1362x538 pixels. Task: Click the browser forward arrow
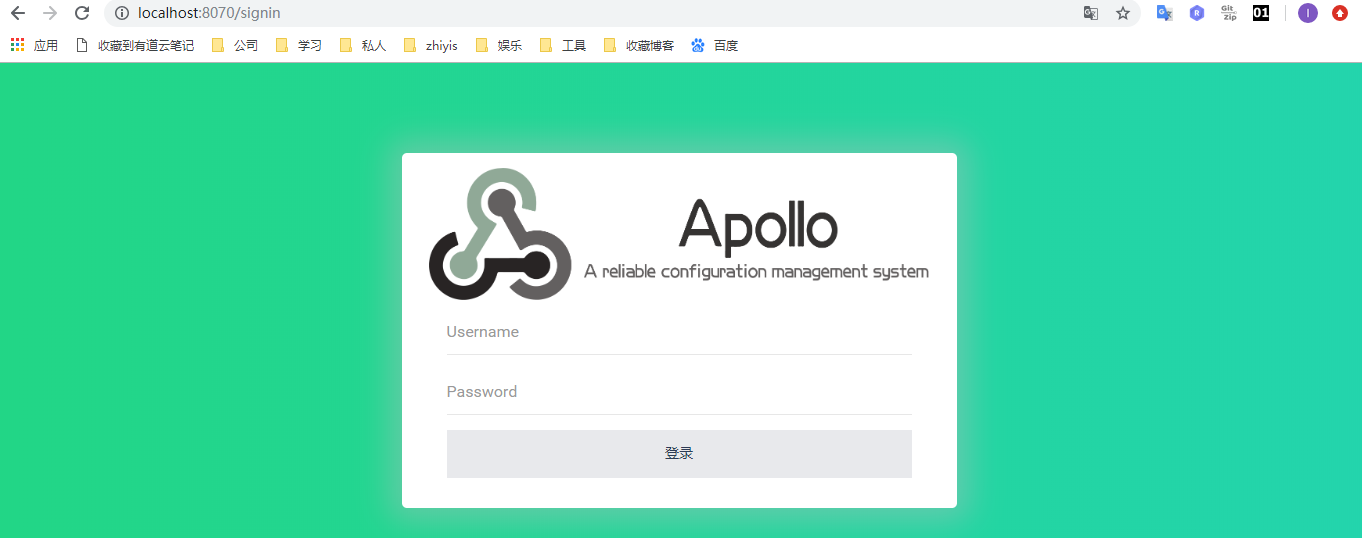50,13
